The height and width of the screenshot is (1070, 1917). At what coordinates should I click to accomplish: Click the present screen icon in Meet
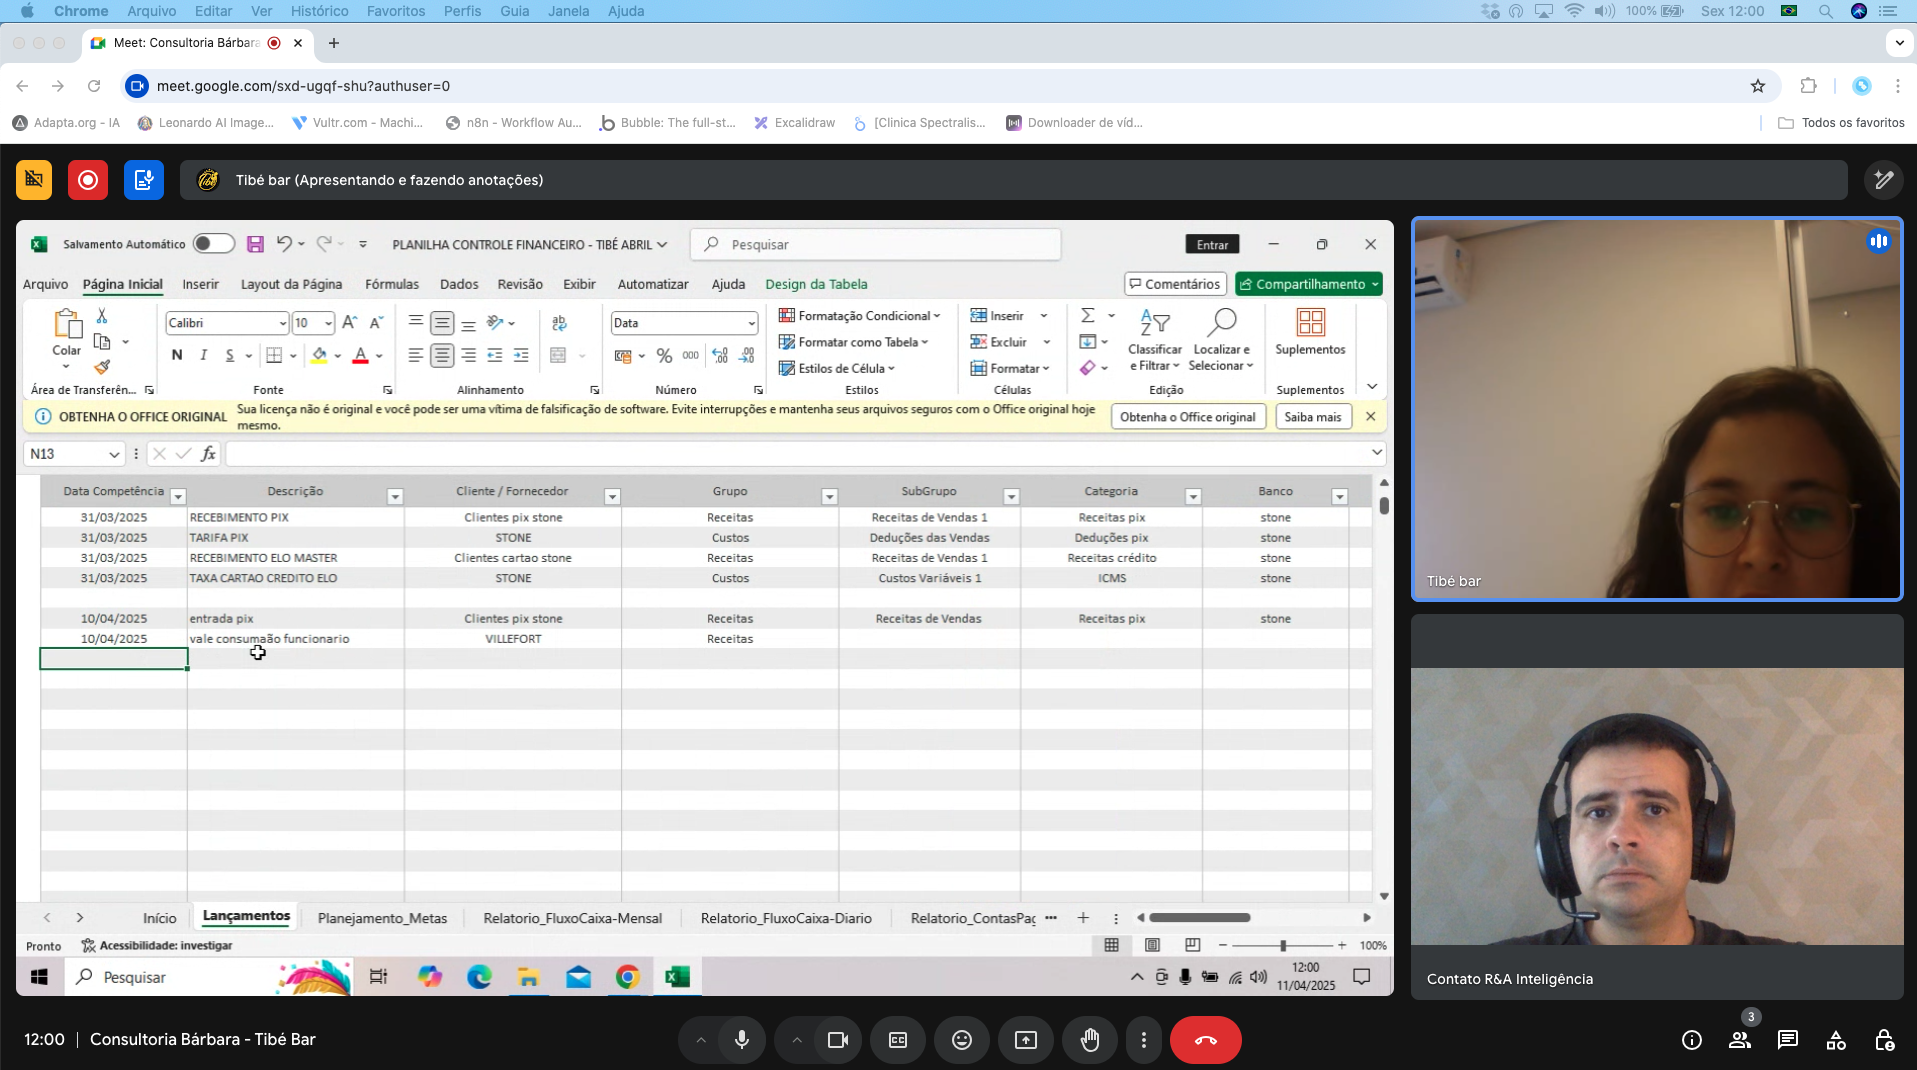point(1025,1040)
